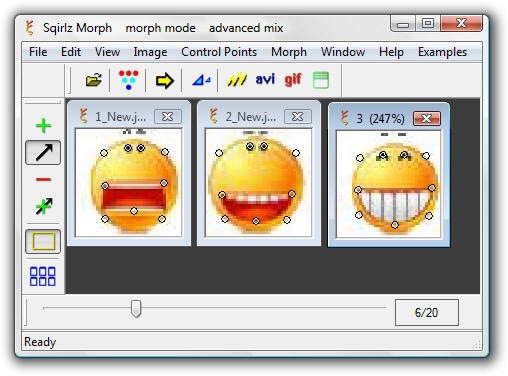This screenshot has width=508, height=376.
Task: Open image file with folder icon
Action: click(x=94, y=80)
